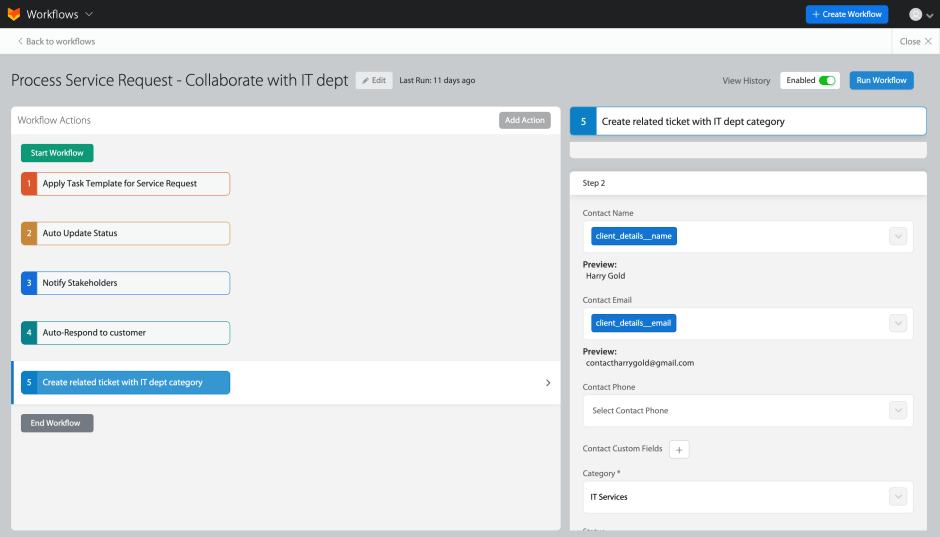940x537 pixels.
Task: Open the Contact Email dropdown arrow
Action: pos(897,323)
